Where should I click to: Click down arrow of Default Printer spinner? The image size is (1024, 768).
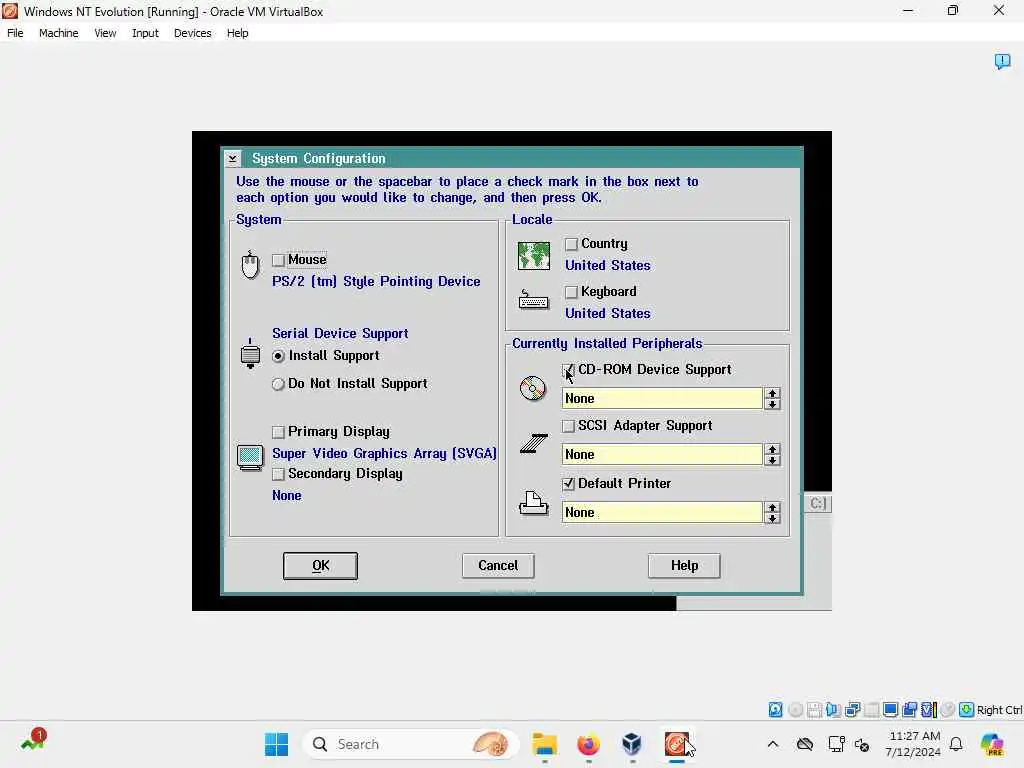click(x=773, y=518)
